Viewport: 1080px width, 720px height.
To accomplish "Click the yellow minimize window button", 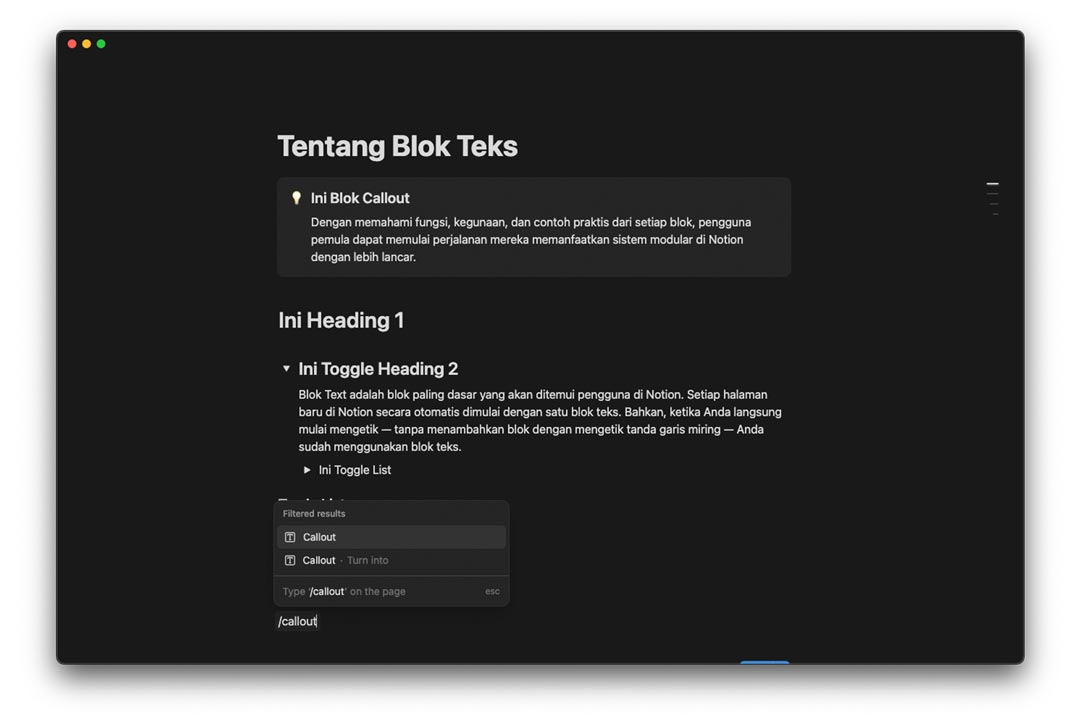I will coord(87,44).
